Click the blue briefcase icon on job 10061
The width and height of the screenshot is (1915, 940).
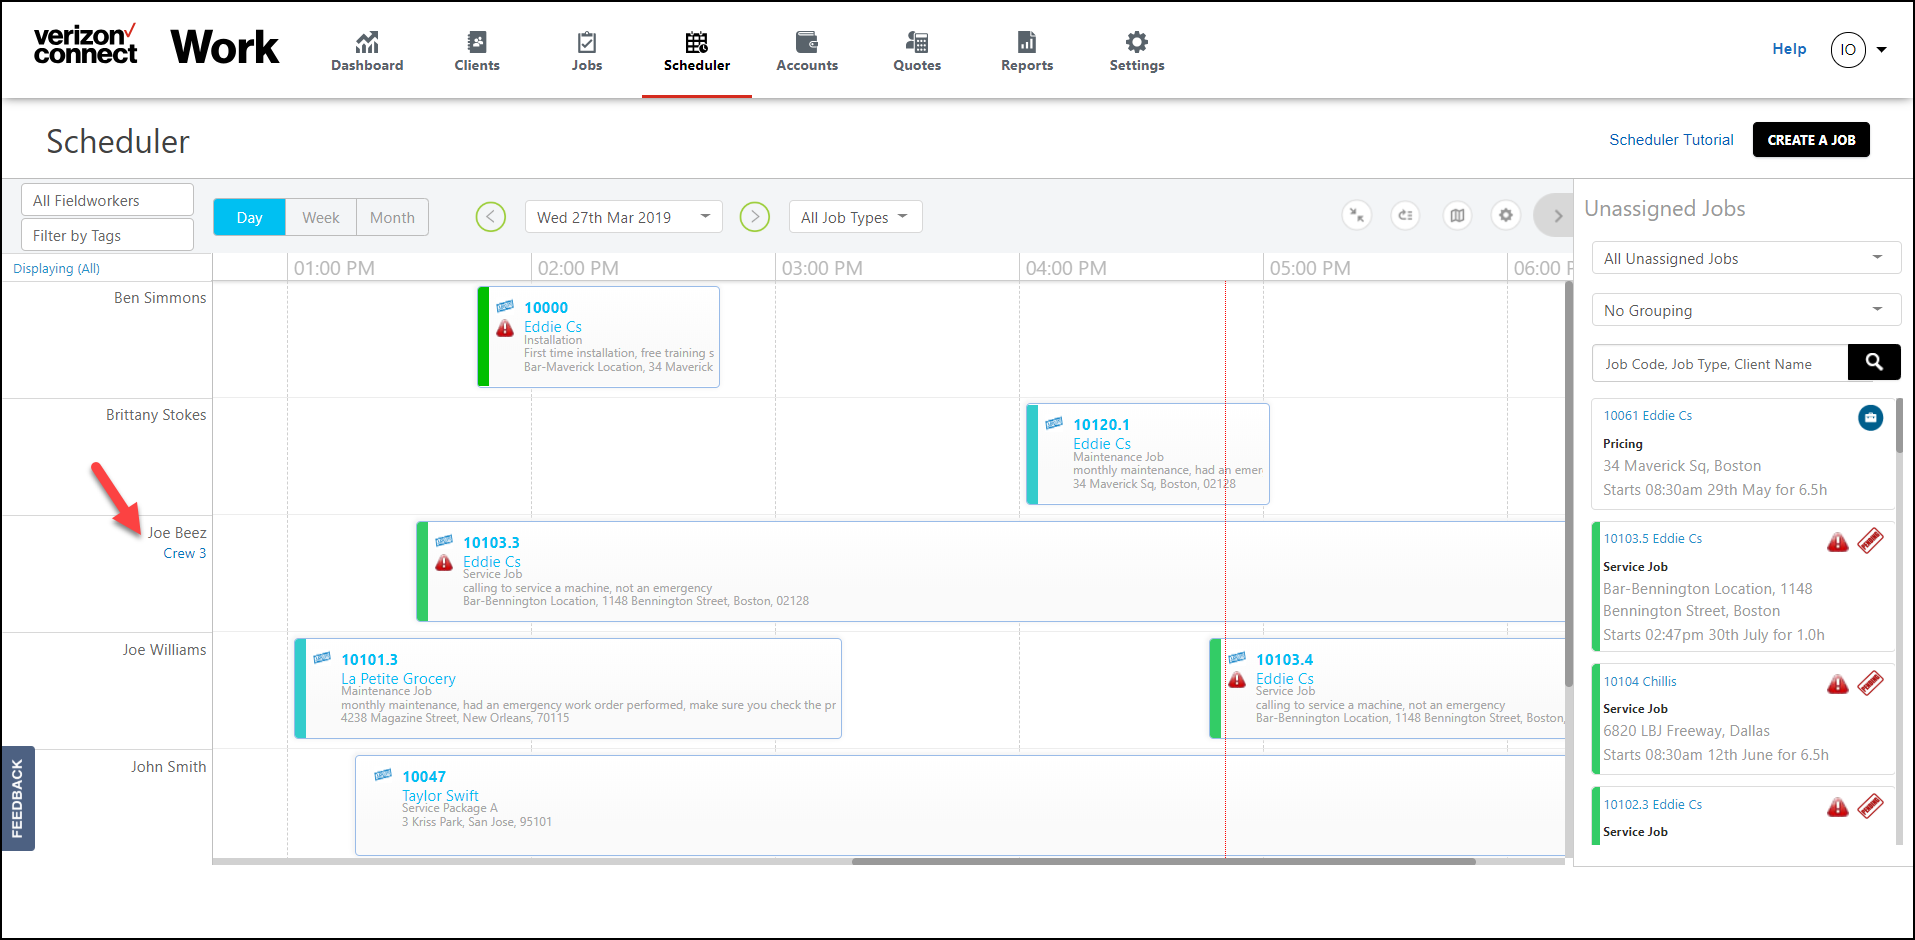click(1871, 418)
